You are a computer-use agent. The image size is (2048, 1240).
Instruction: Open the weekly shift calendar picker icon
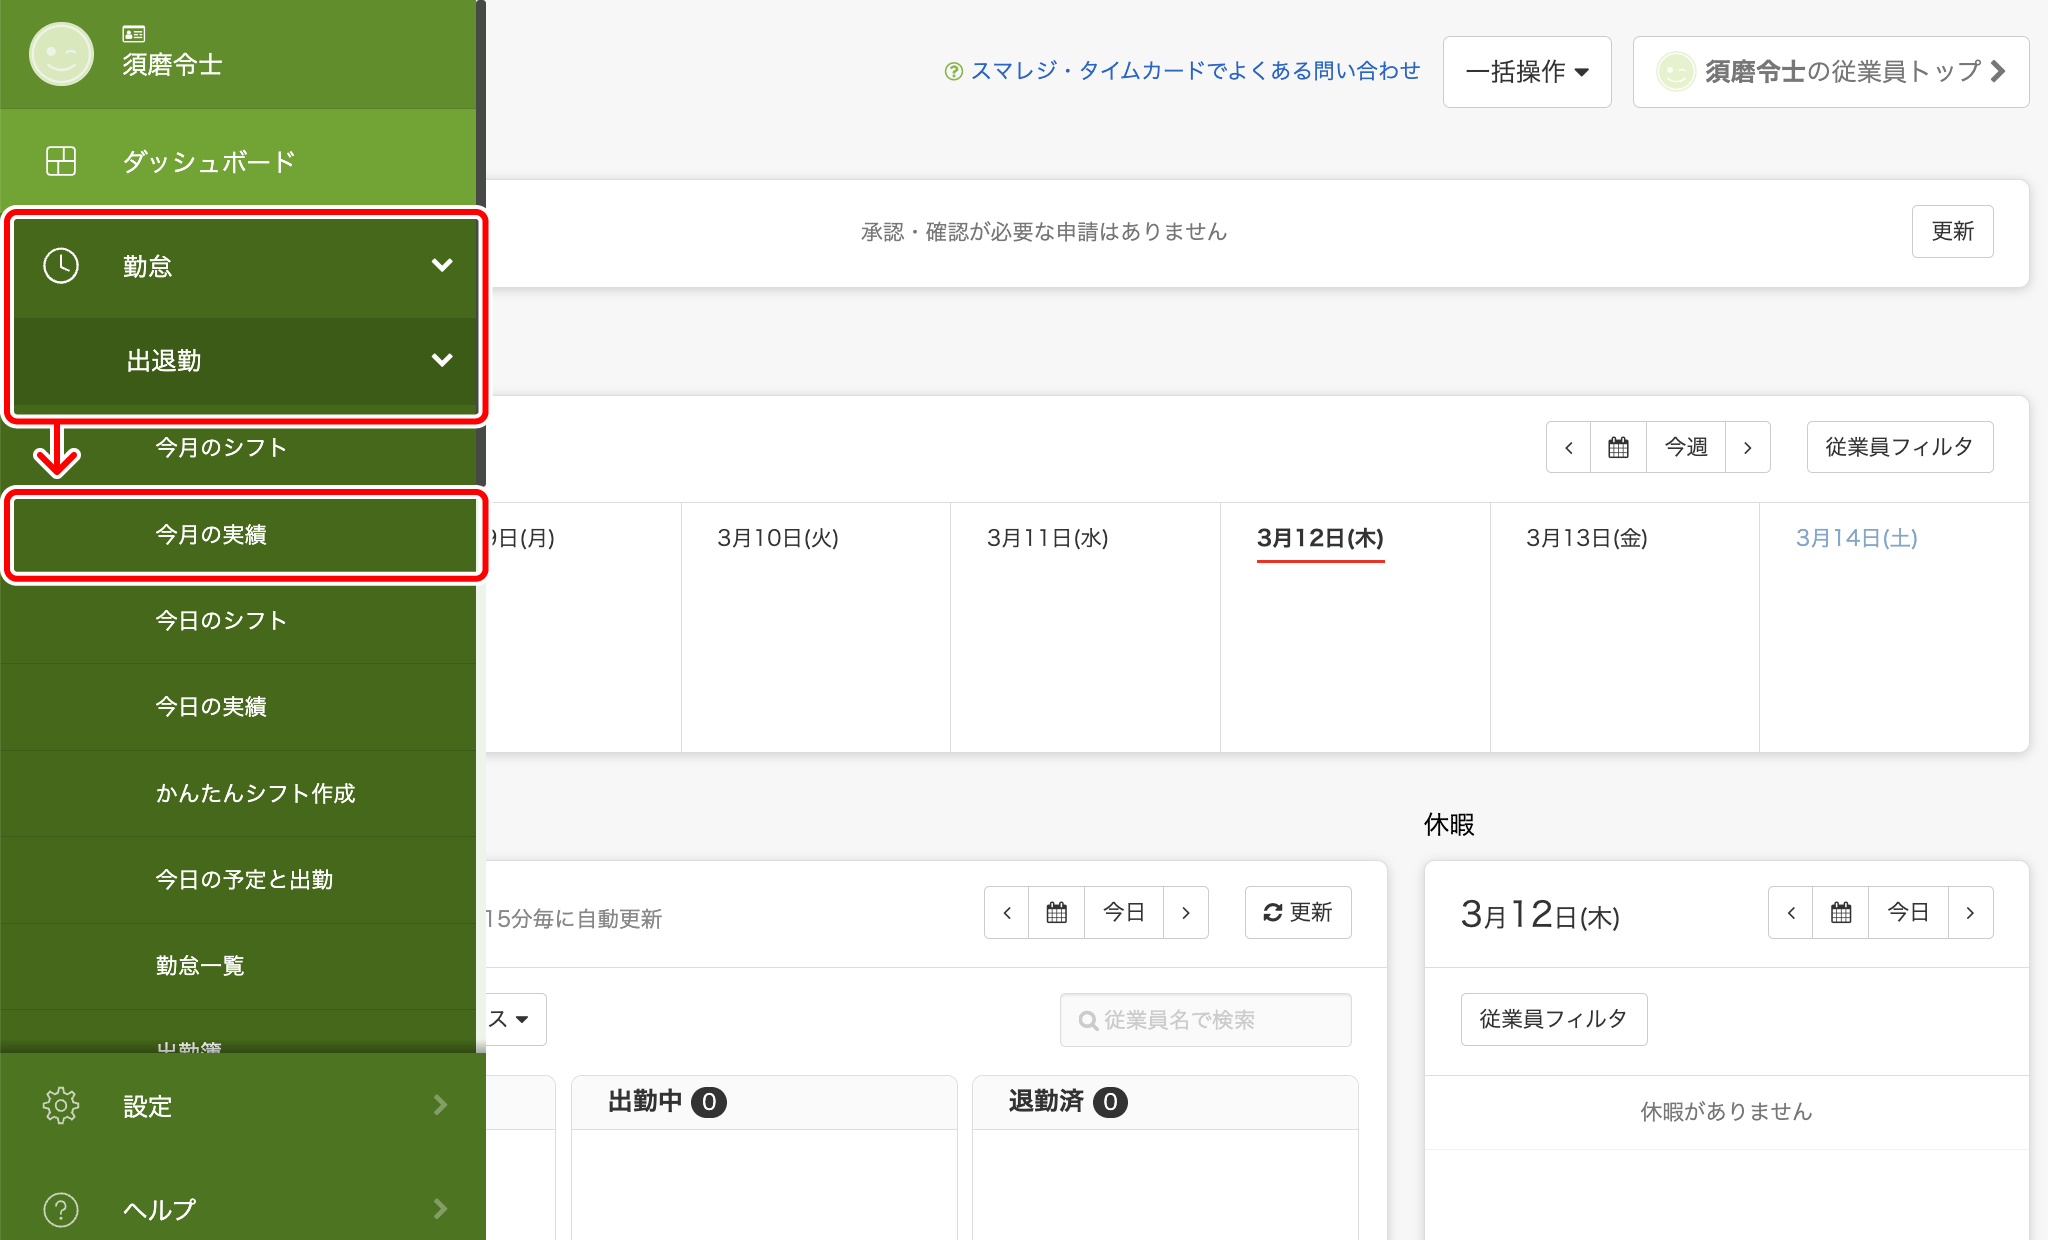click(x=1618, y=447)
